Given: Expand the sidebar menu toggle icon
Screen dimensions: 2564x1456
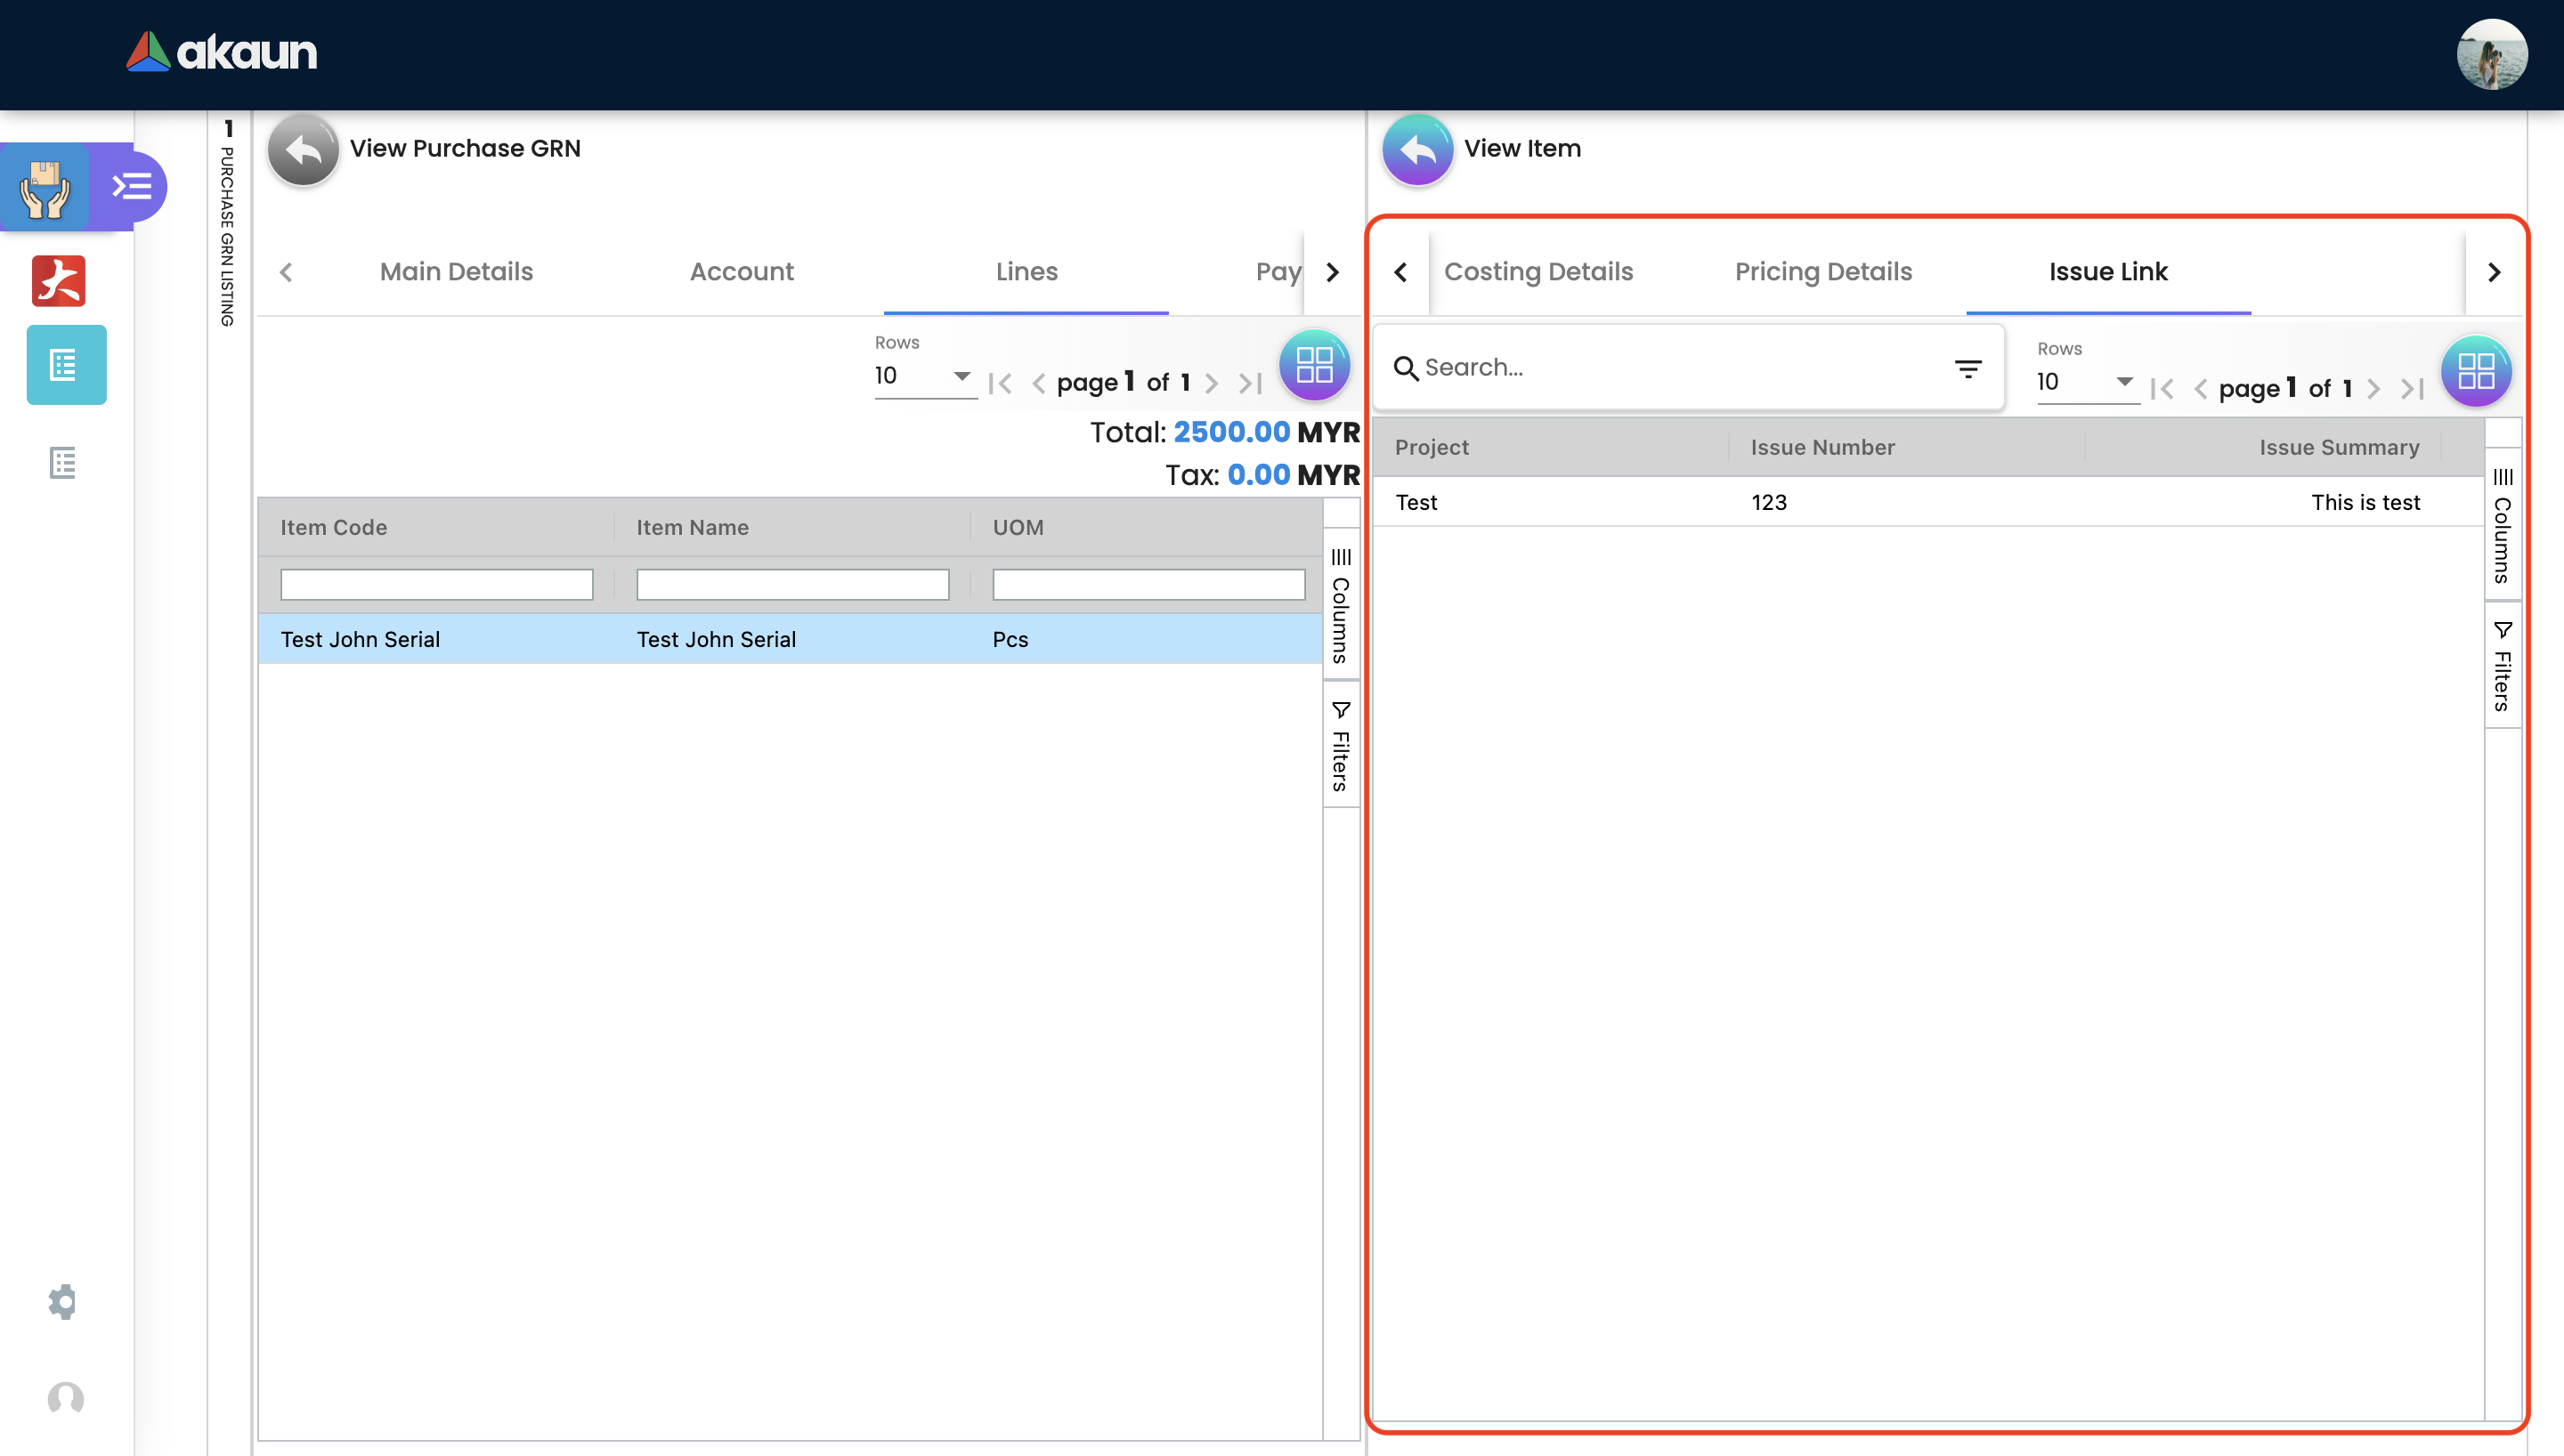Looking at the screenshot, I should pyautogui.click(x=131, y=187).
